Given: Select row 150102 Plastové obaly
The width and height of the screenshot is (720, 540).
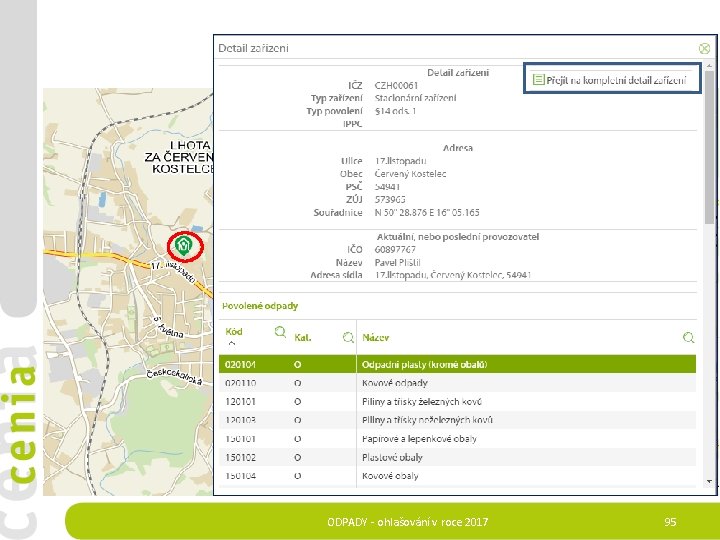Looking at the screenshot, I should pos(457,457).
